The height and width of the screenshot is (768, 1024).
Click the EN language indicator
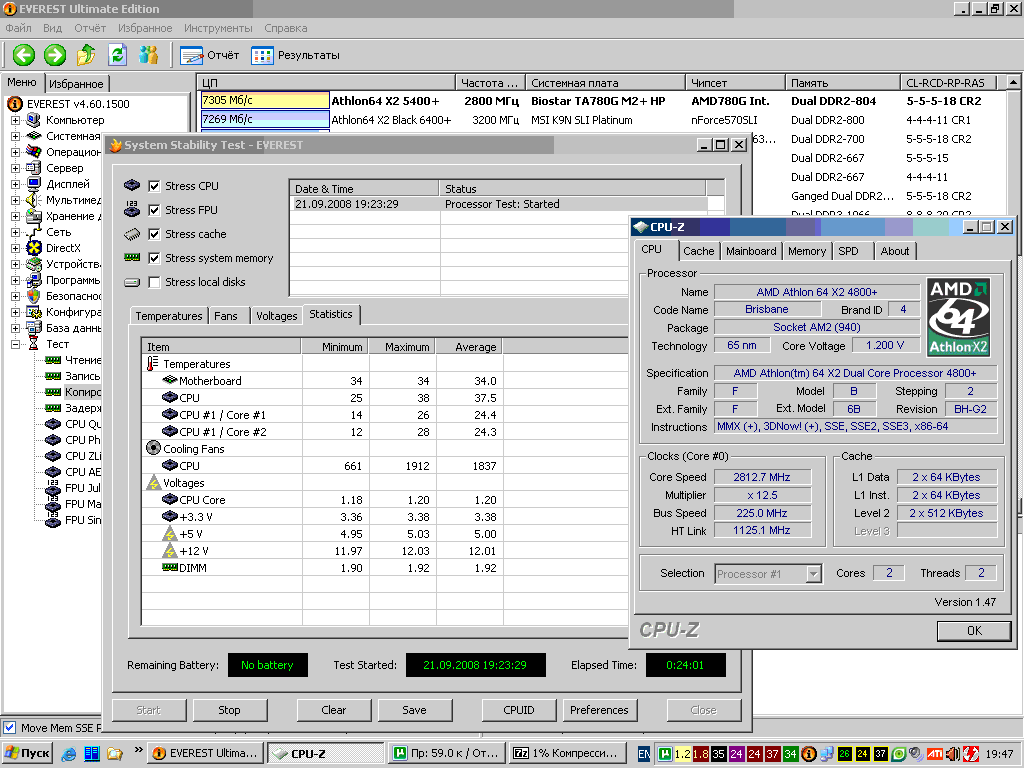[644, 754]
